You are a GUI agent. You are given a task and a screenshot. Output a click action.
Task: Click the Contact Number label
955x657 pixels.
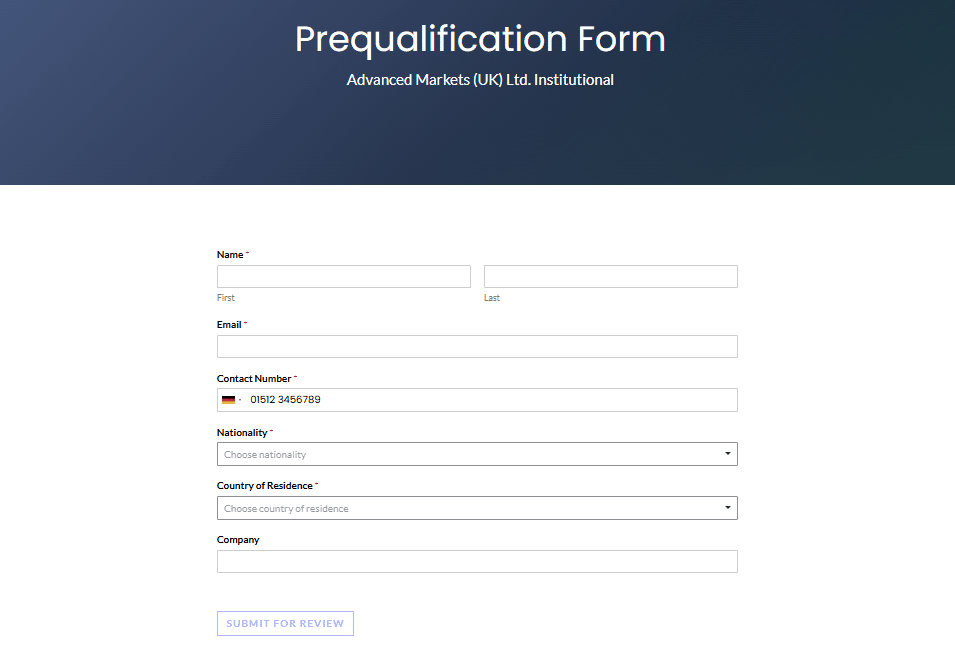click(254, 379)
